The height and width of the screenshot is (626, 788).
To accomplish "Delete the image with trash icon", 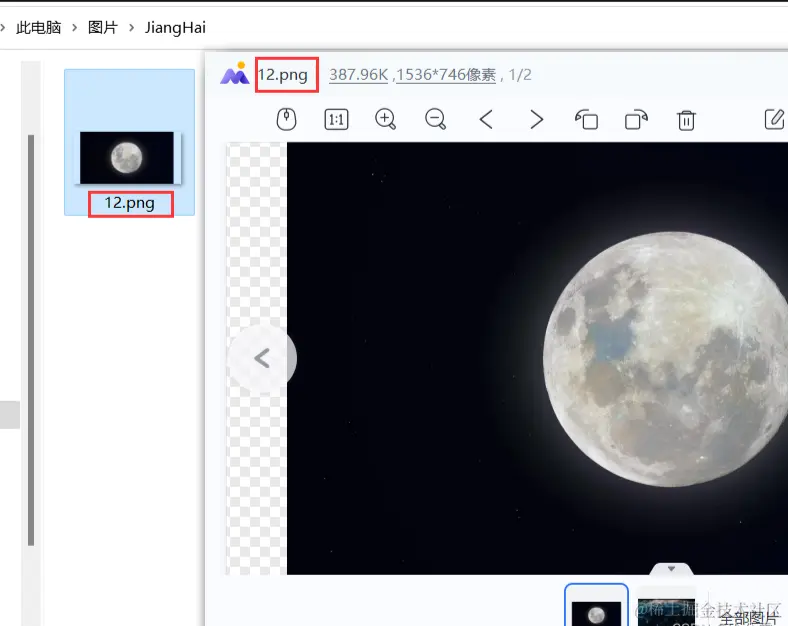I will (686, 120).
